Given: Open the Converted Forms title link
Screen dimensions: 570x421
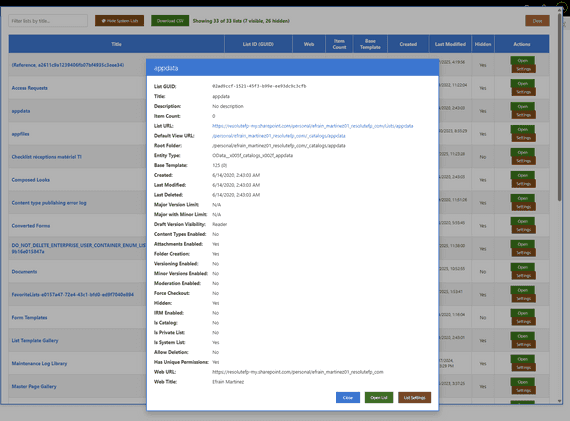Looking at the screenshot, I should tap(31, 226).
